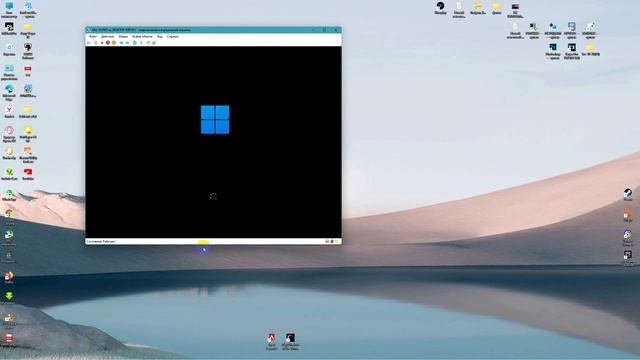
Task: Open the Действие menu
Action: 108,36
